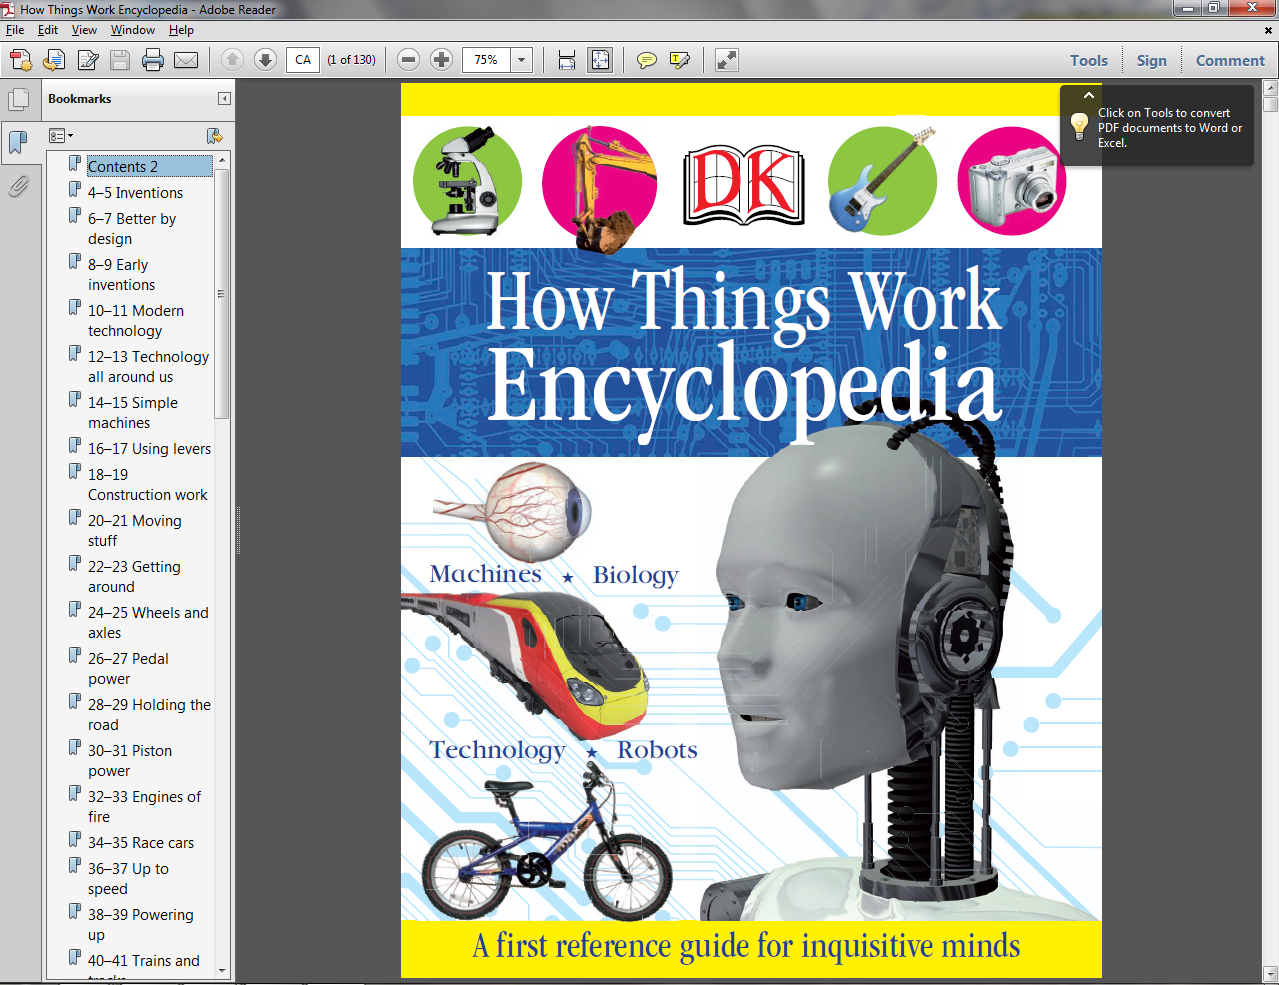
Task: Click the Sign document pencil icon
Action: tap(87, 60)
